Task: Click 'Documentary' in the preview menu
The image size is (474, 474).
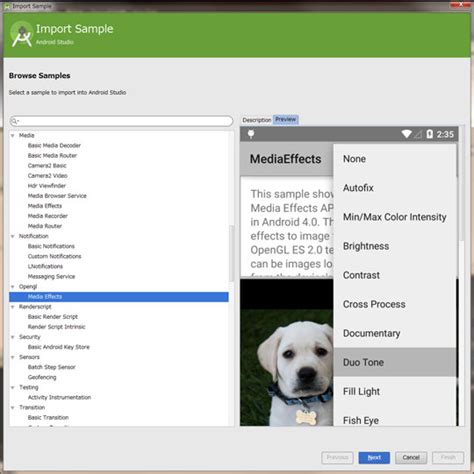Action: pyautogui.click(x=372, y=333)
